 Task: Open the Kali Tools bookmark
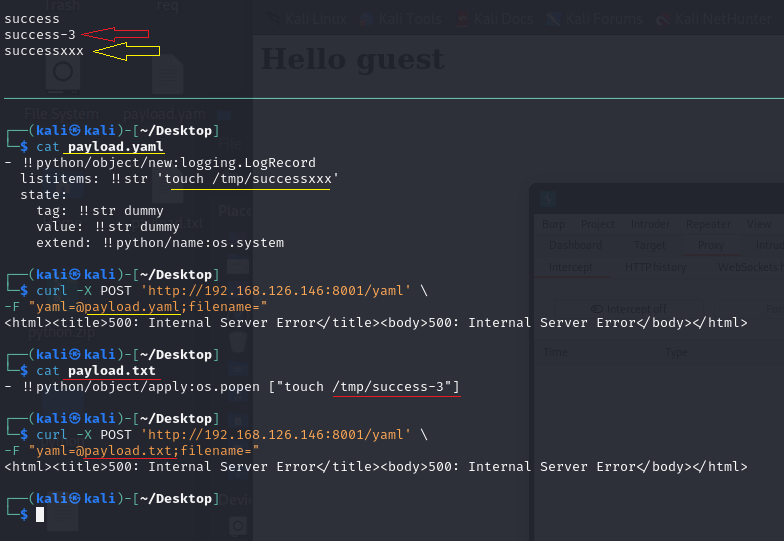[x=401, y=19]
